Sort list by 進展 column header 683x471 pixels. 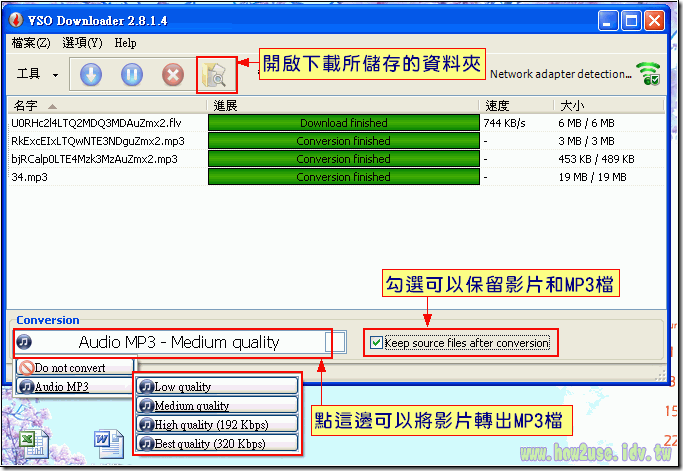[x=343, y=105]
